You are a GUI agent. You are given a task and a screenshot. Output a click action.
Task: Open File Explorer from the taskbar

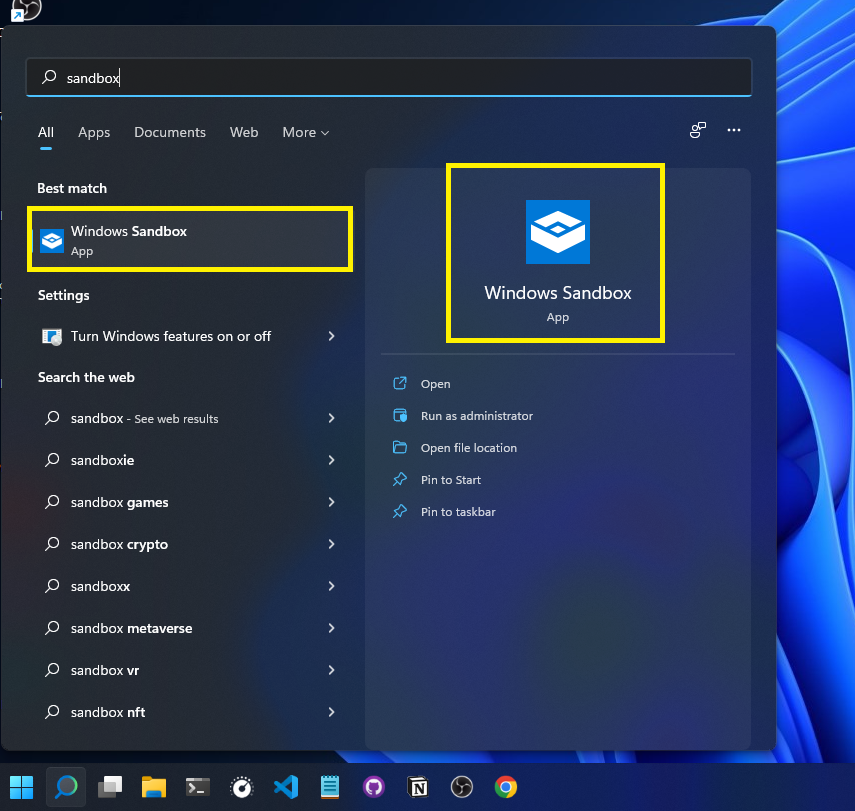154,787
